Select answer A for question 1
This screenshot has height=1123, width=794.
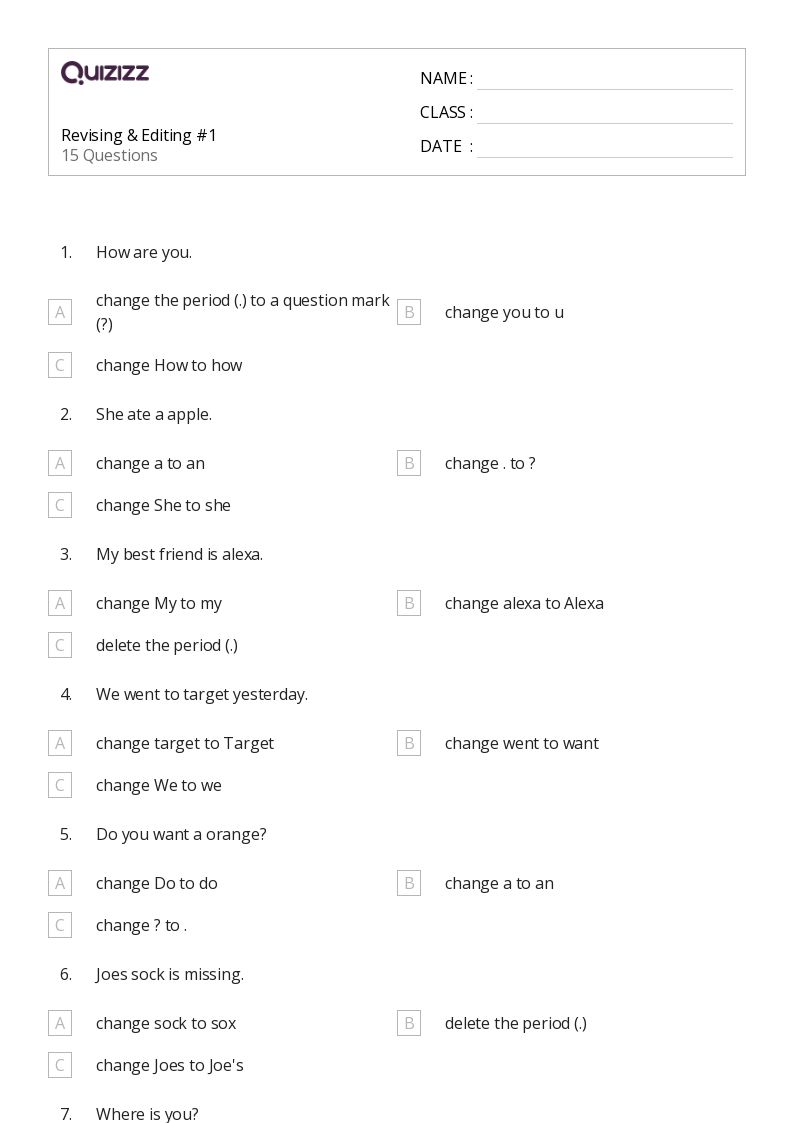(60, 312)
